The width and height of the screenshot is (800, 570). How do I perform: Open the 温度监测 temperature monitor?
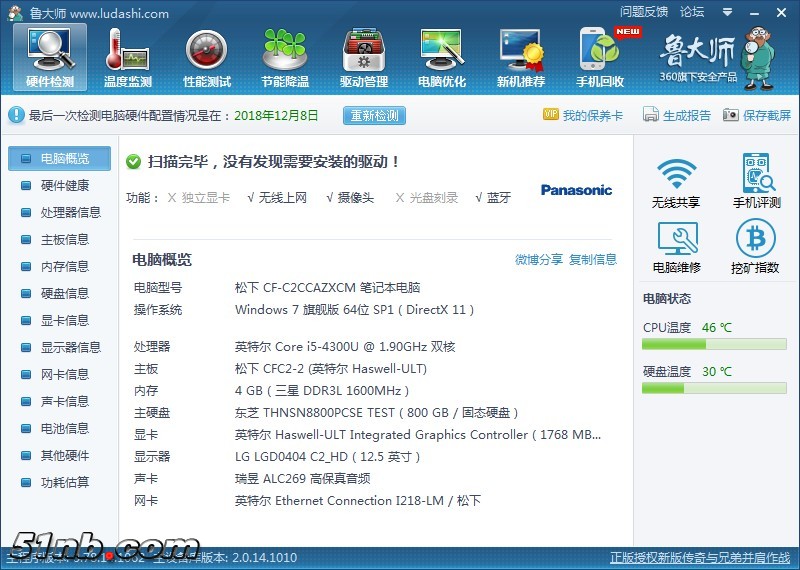[127, 57]
